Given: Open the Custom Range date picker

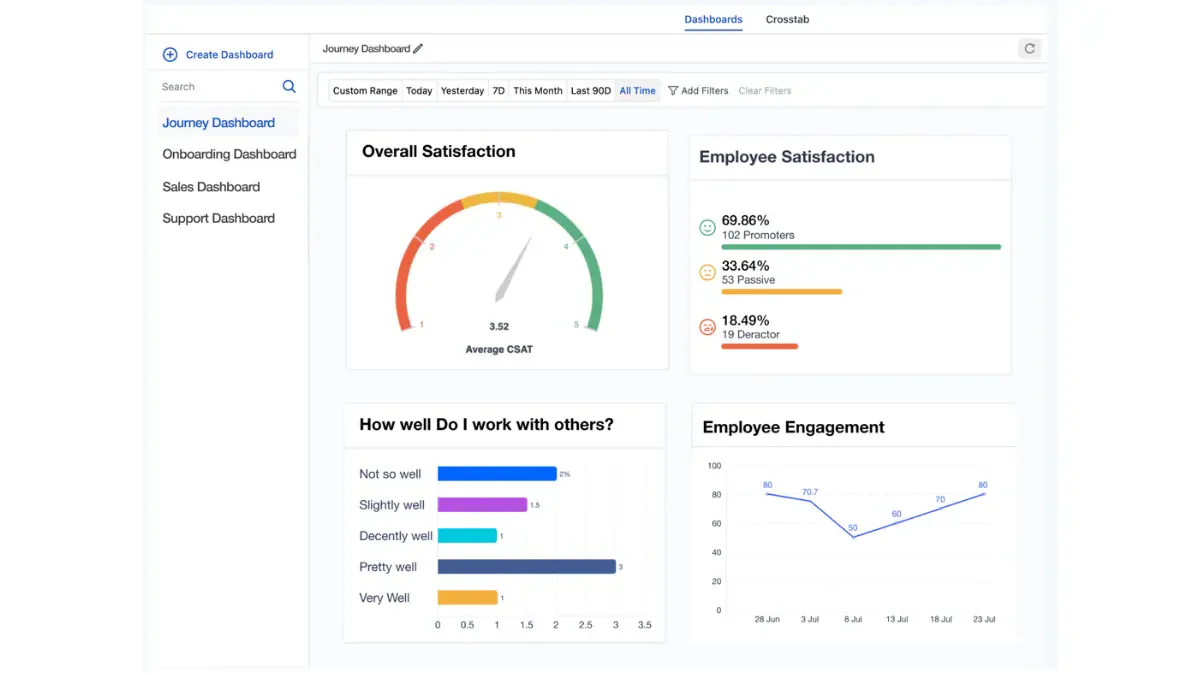Looking at the screenshot, I should (x=365, y=91).
